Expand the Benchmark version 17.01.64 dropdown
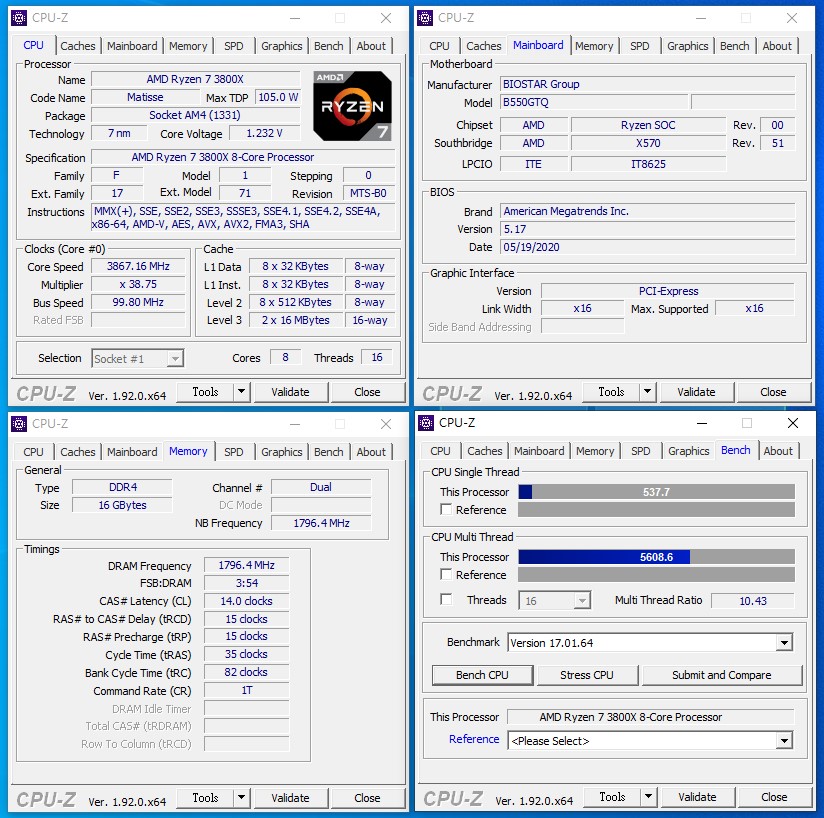The image size is (824, 818). click(x=784, y=643)
